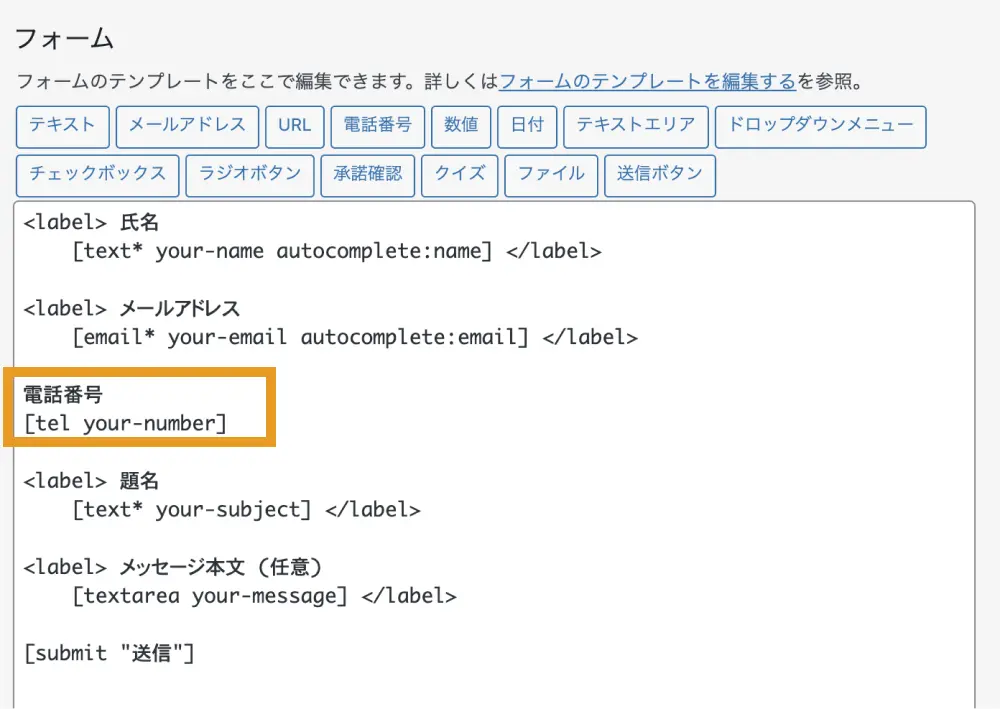
Task: Add a ファイル upload tag
Action: click(x=551, y=174)
